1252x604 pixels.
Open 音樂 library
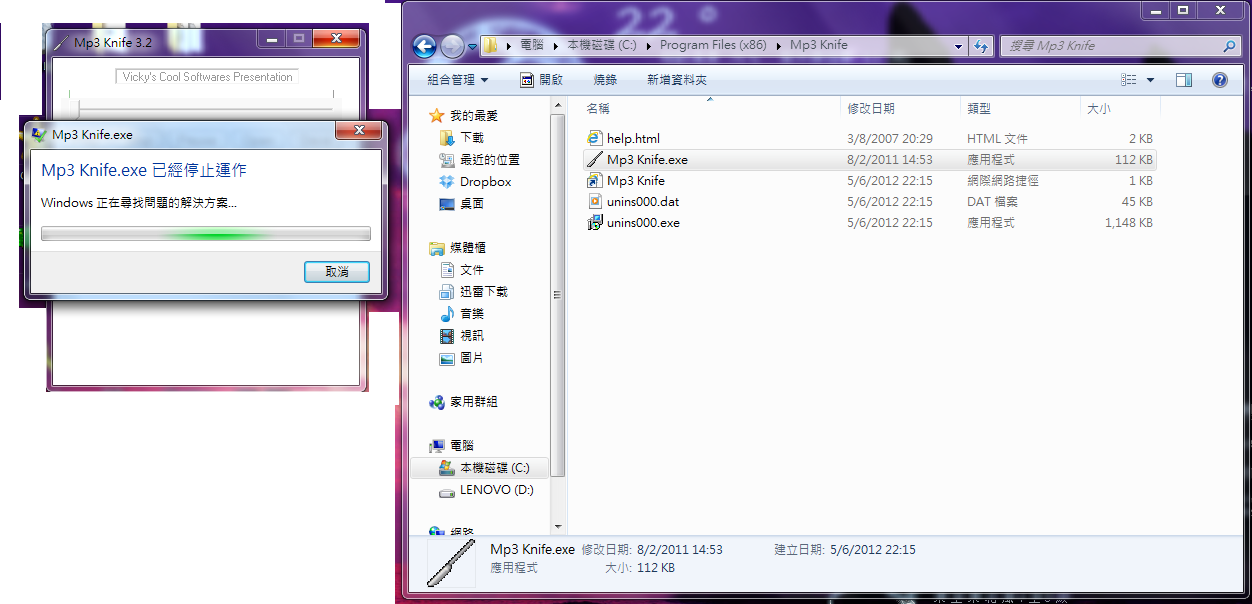471,314
